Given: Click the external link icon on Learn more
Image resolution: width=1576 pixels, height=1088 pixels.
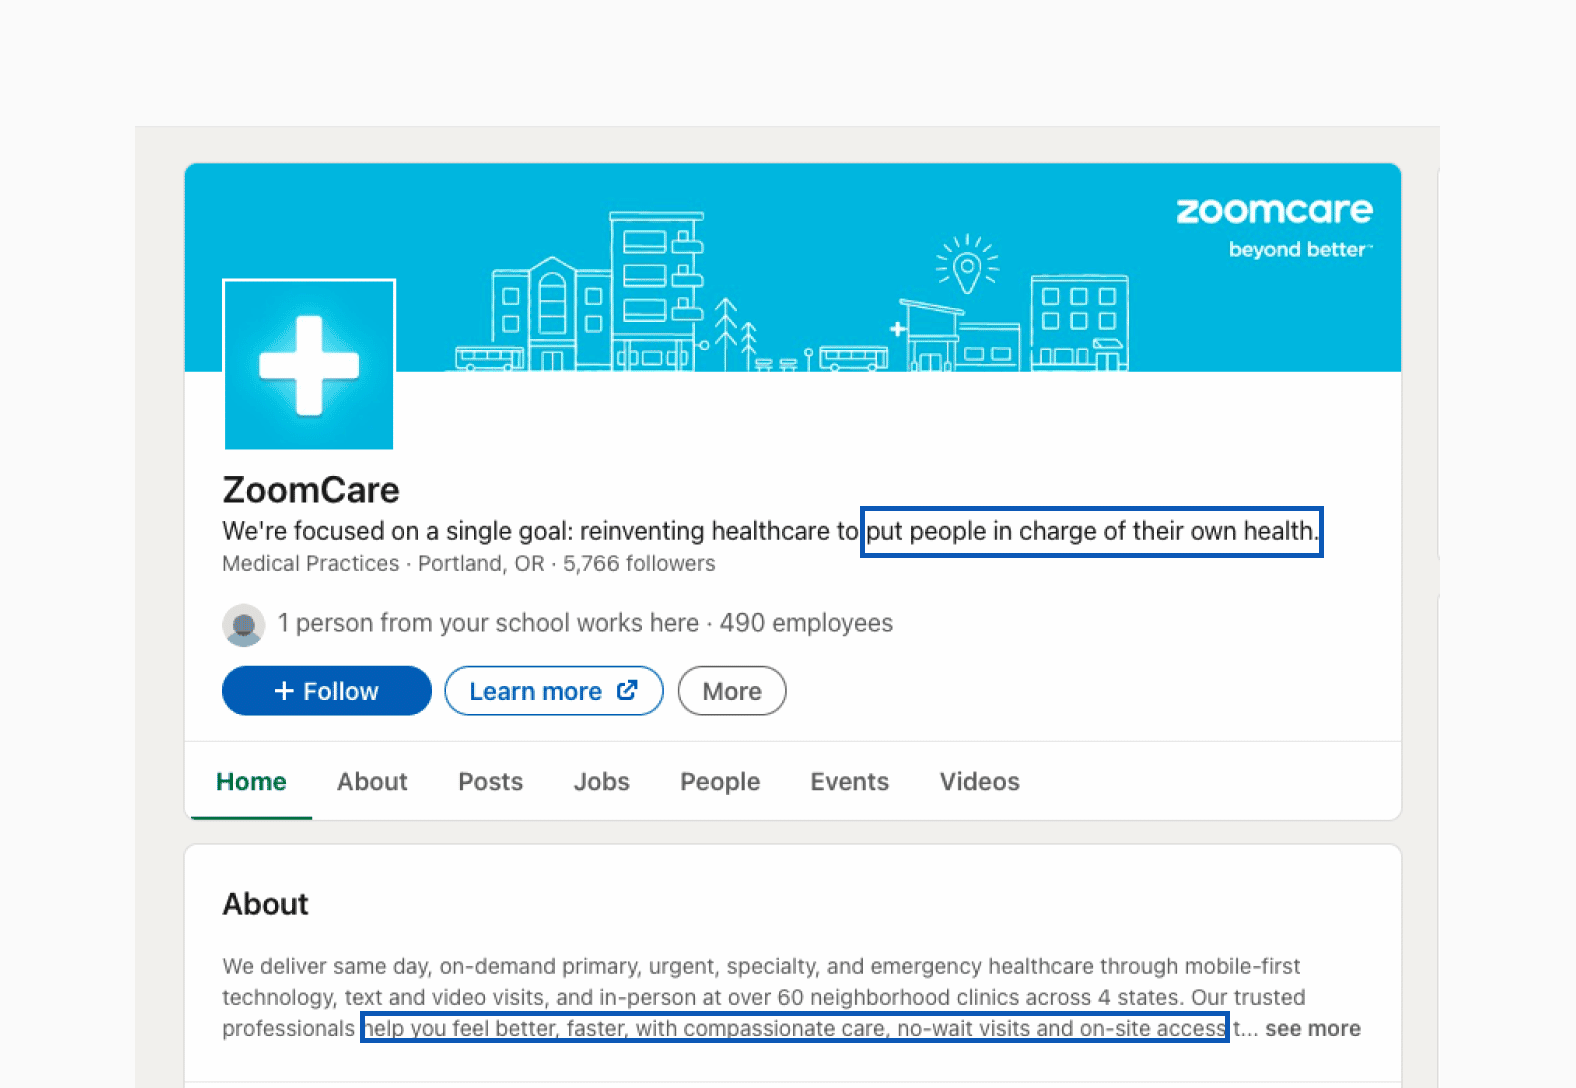Looking at the screenshot, I should point(627,690).
